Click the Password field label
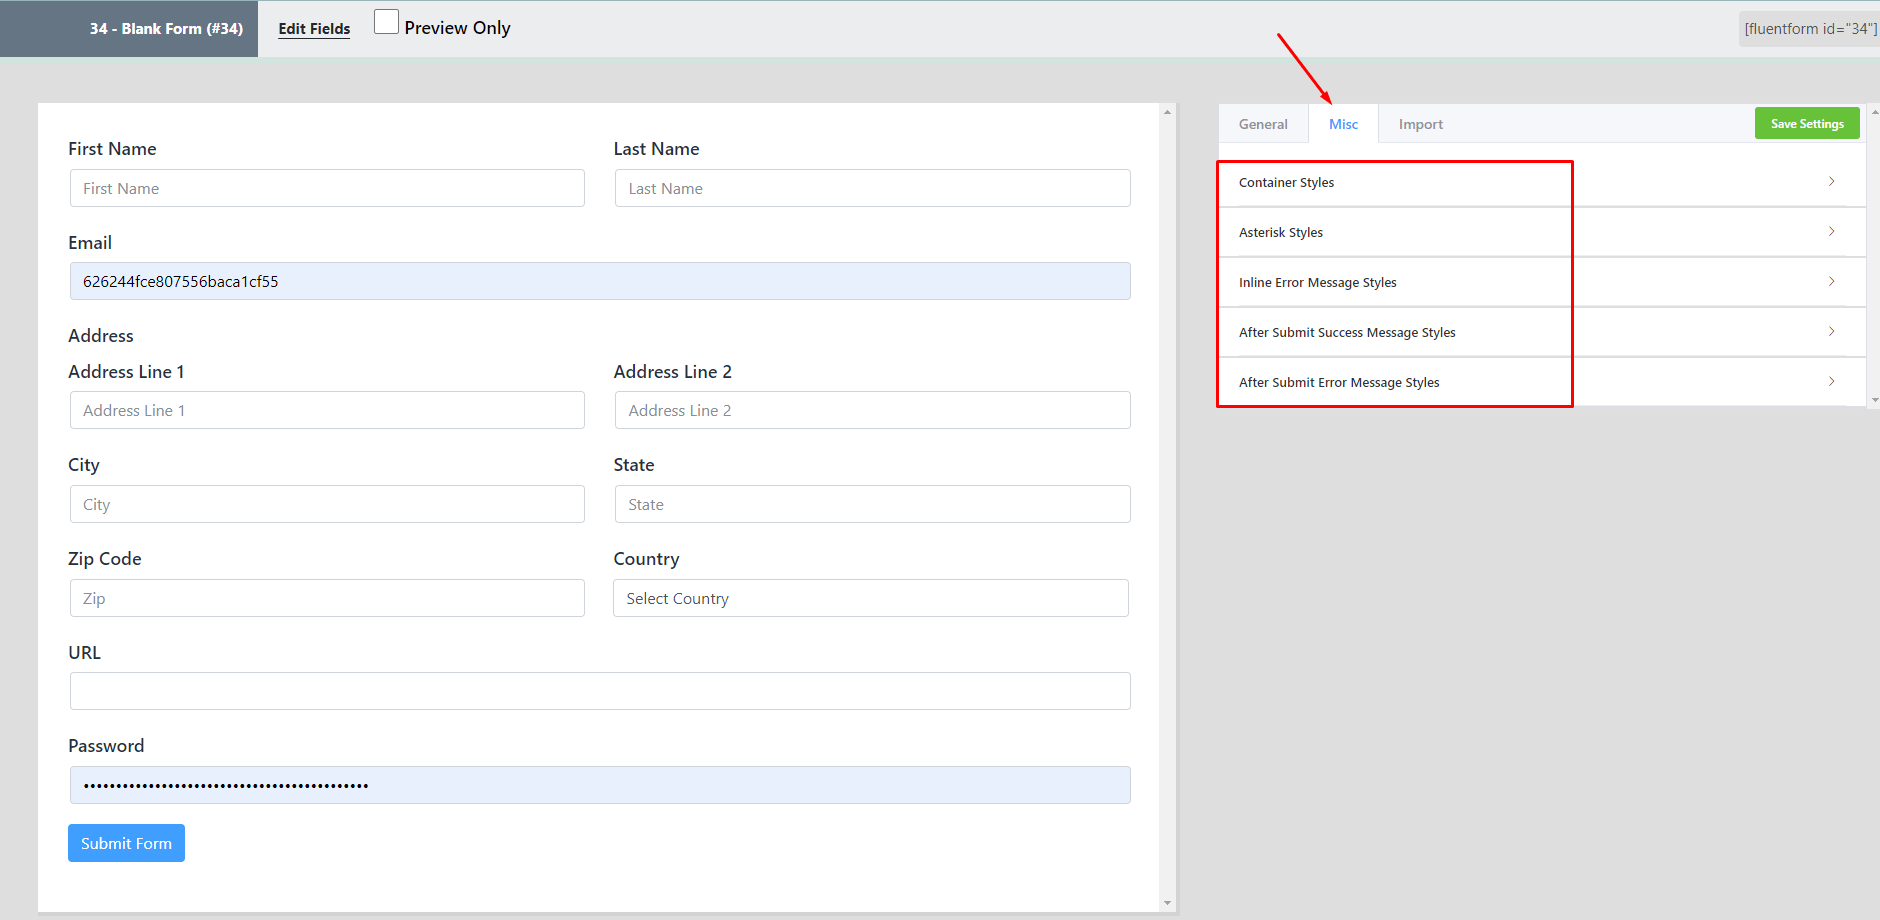1880x920 pixels. [106, 746]
